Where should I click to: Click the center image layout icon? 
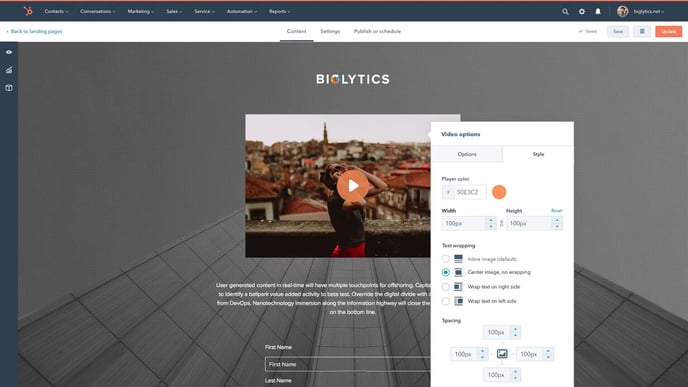pos(459,272)
